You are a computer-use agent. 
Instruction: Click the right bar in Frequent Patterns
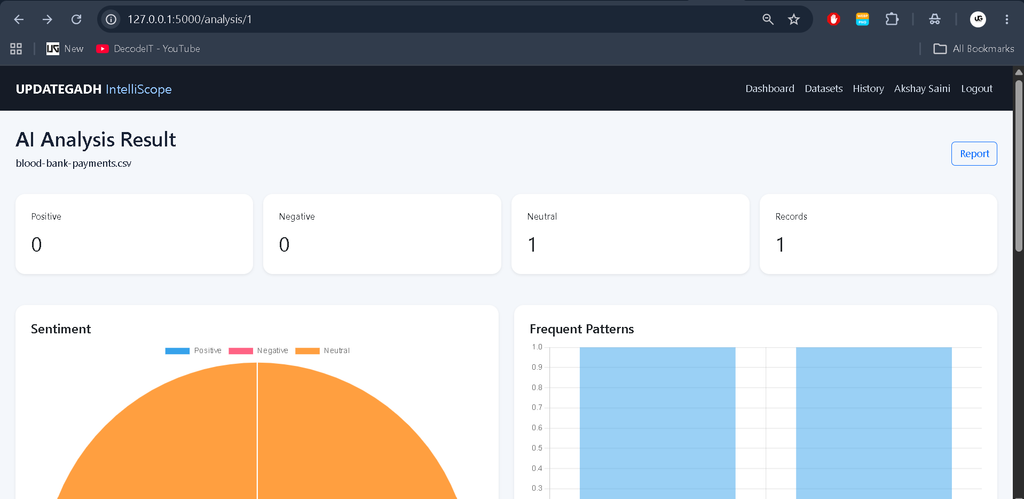(x=874, y=423)
